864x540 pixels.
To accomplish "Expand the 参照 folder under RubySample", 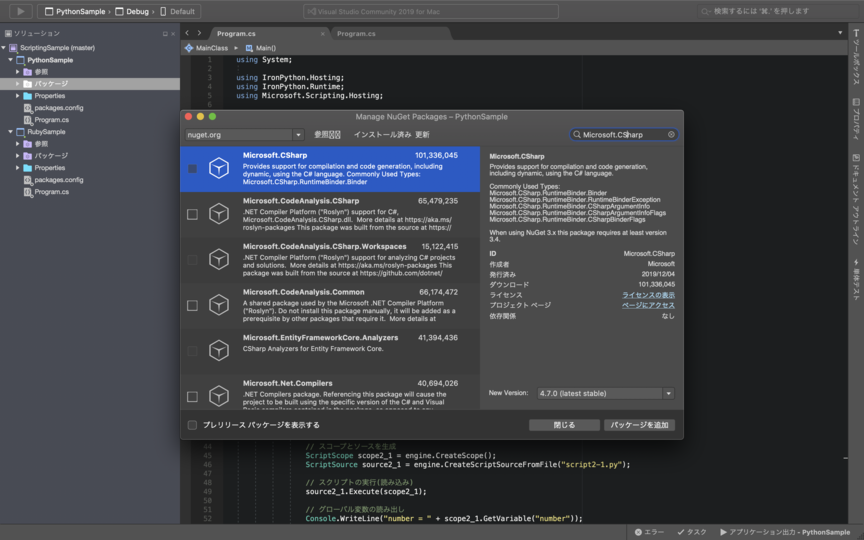I will click(x=18, y=144).
